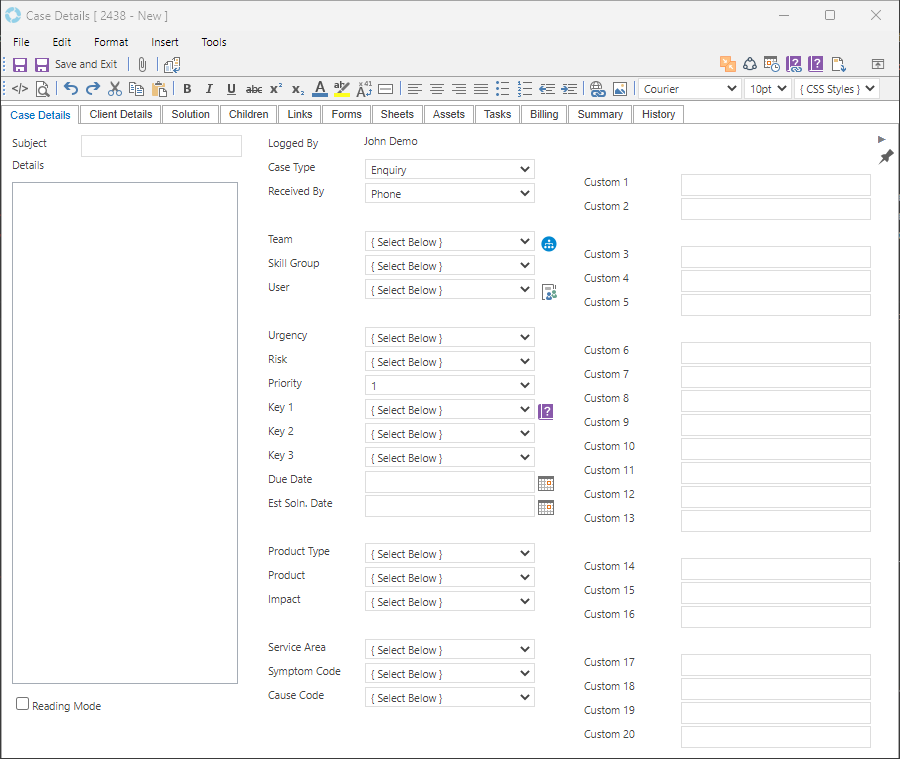Click the pin icon at top right

pos(885,157)
